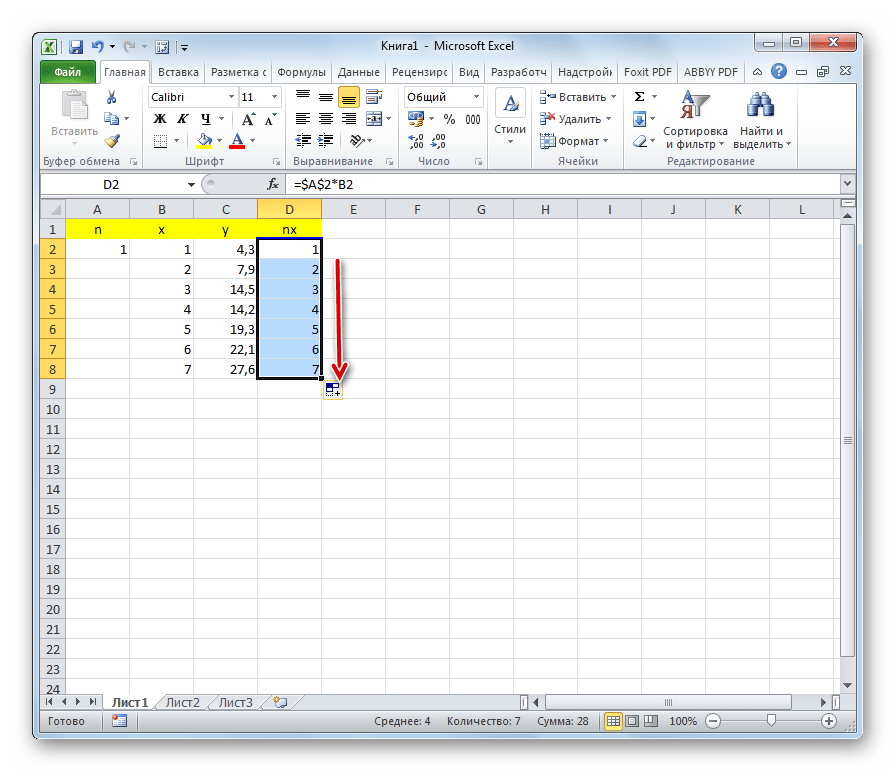Click the Copy icon
Image resolution: width=896 pixels, height=772 pixels.
tap(111, 119)
